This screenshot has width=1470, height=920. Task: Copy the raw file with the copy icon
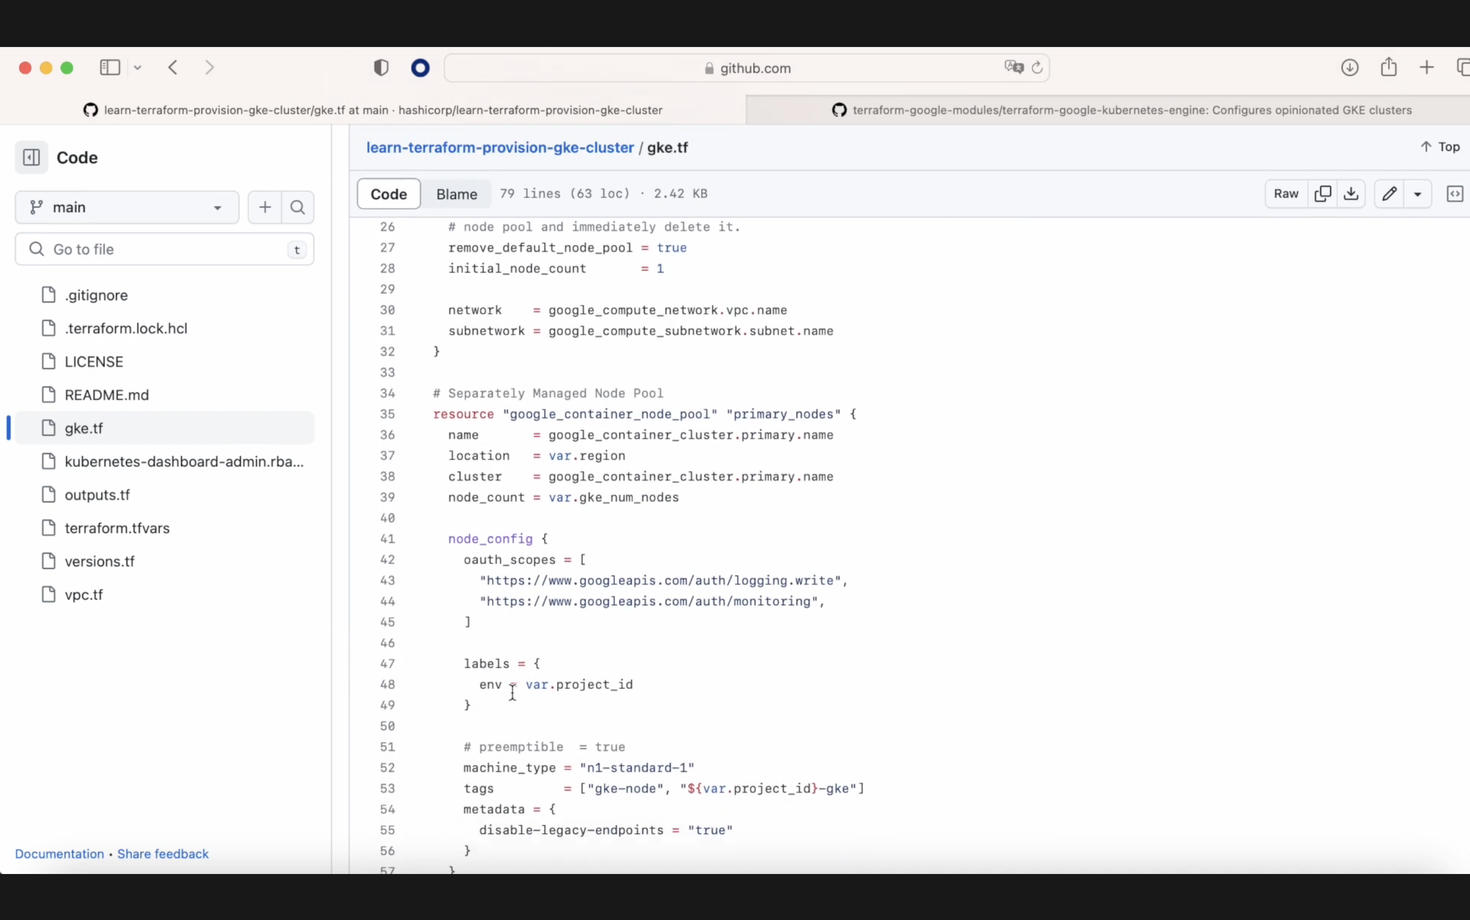tap(1322, 193)
